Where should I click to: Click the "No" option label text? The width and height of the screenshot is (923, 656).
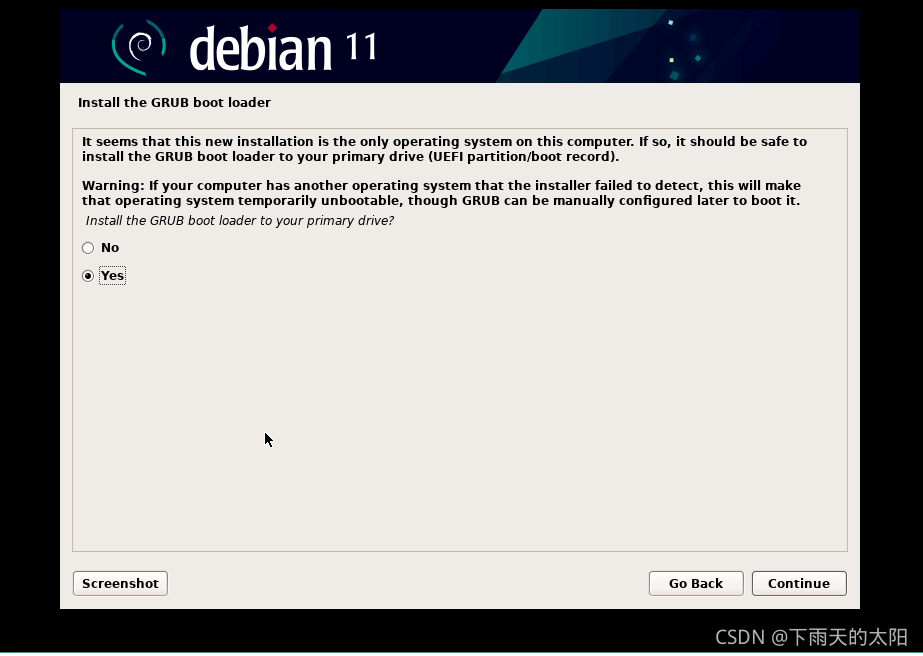point(110,247)
